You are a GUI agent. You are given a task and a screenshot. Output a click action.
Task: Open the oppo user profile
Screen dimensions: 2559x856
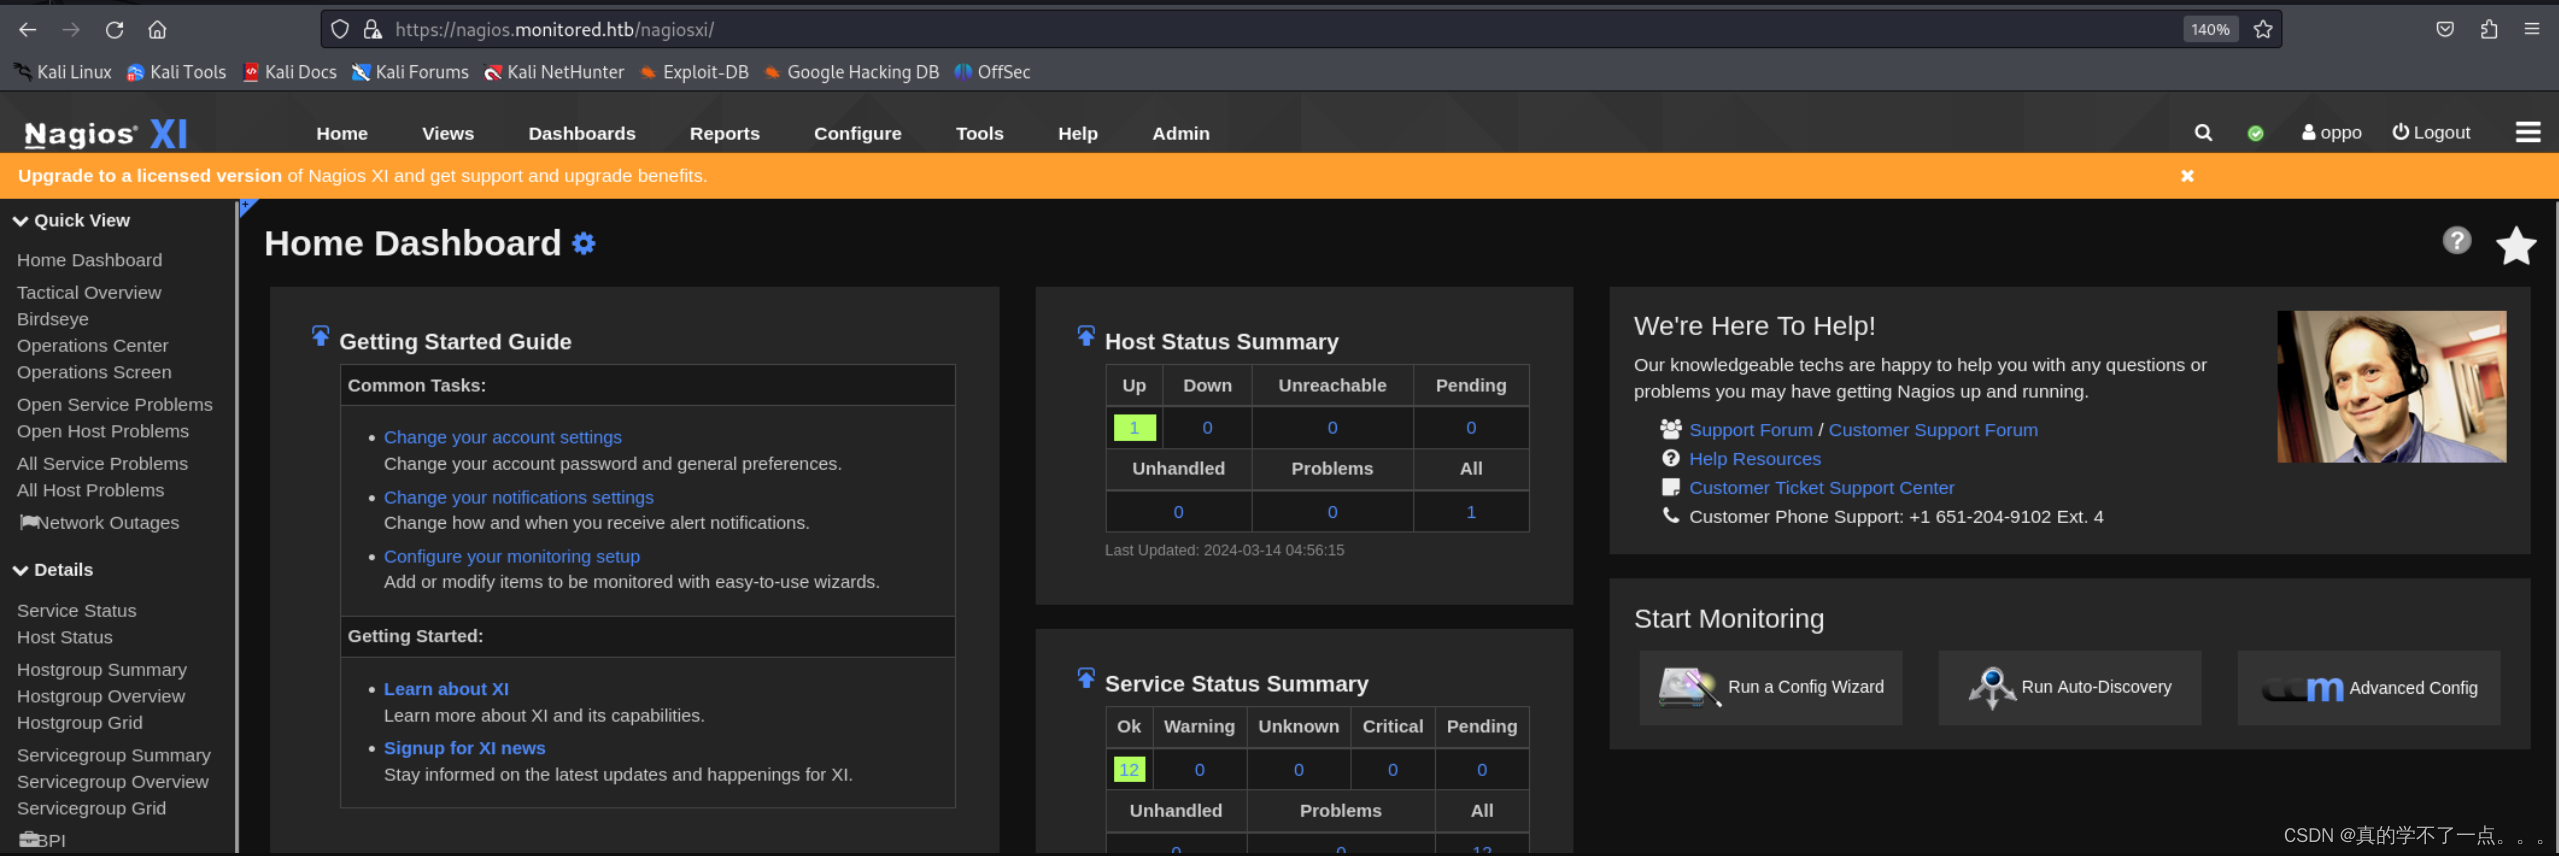click(2331, 132)
